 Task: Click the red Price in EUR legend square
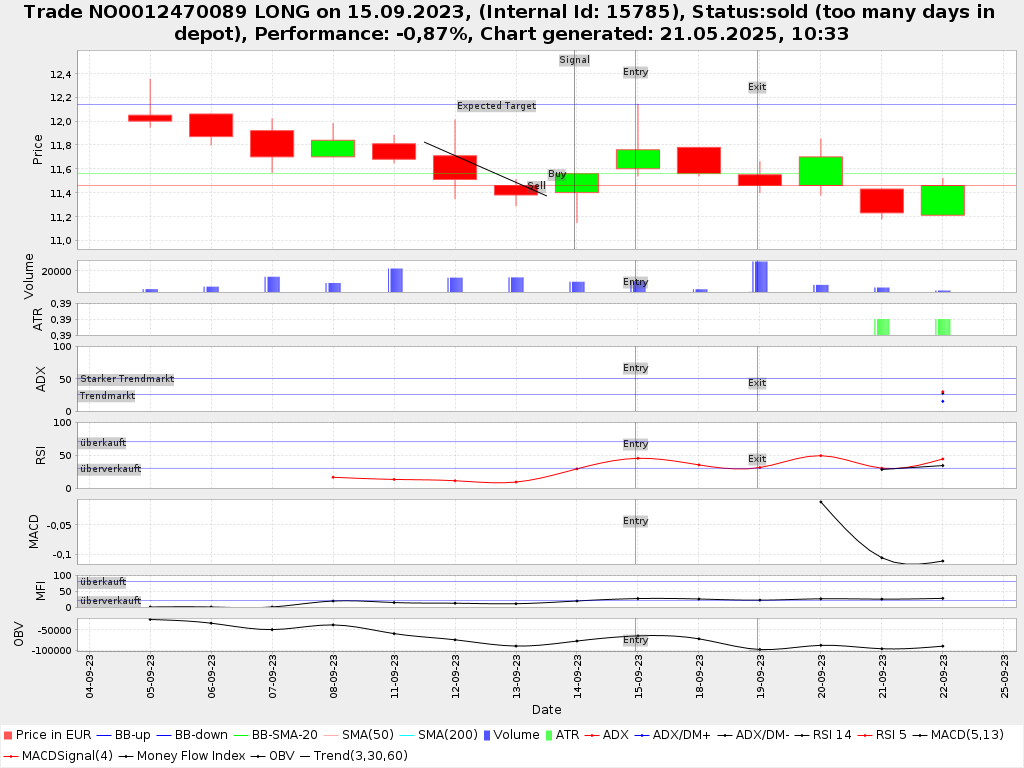coord(8,735)
